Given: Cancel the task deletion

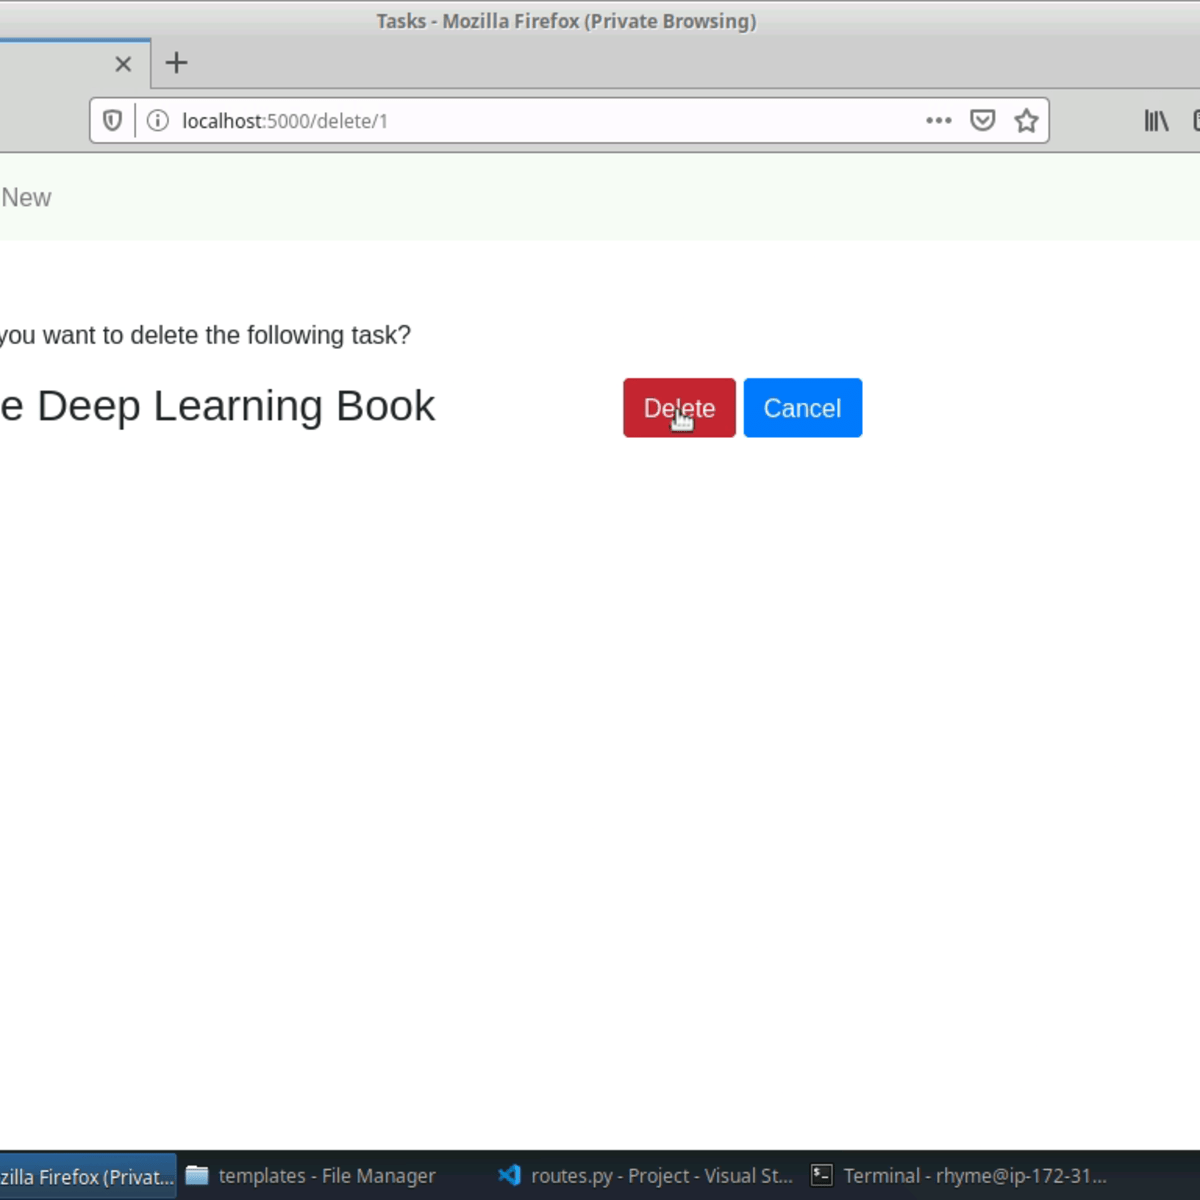Looking at the screenshot, I should (802, 408).
